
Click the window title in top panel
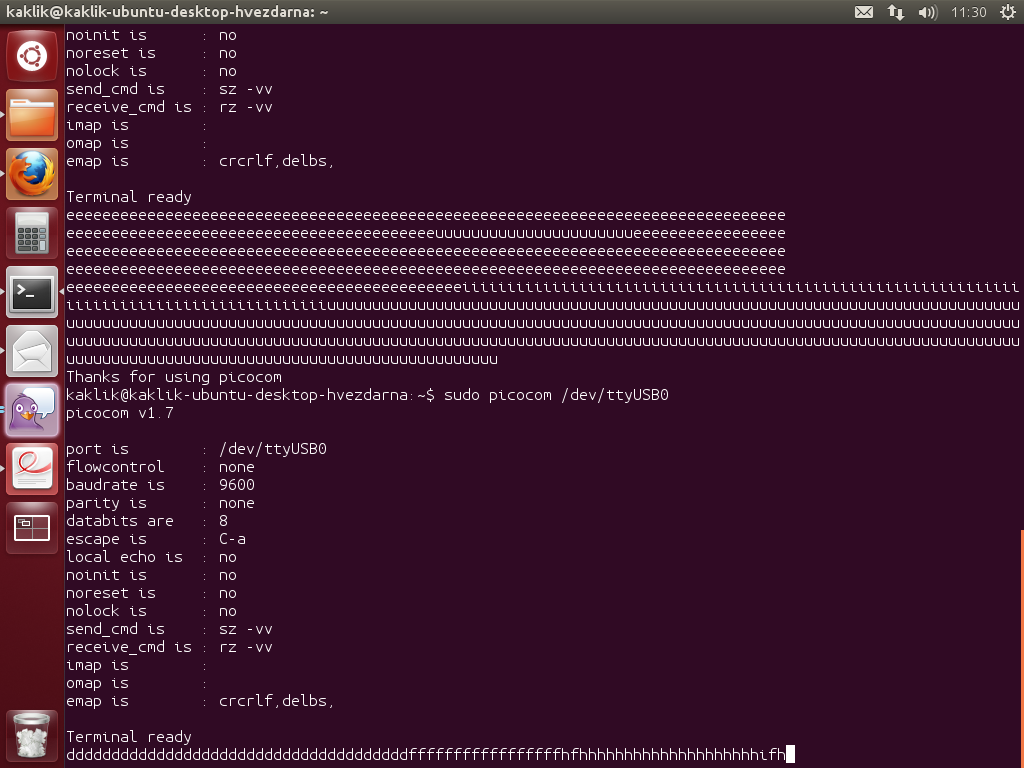click(168, 12)
